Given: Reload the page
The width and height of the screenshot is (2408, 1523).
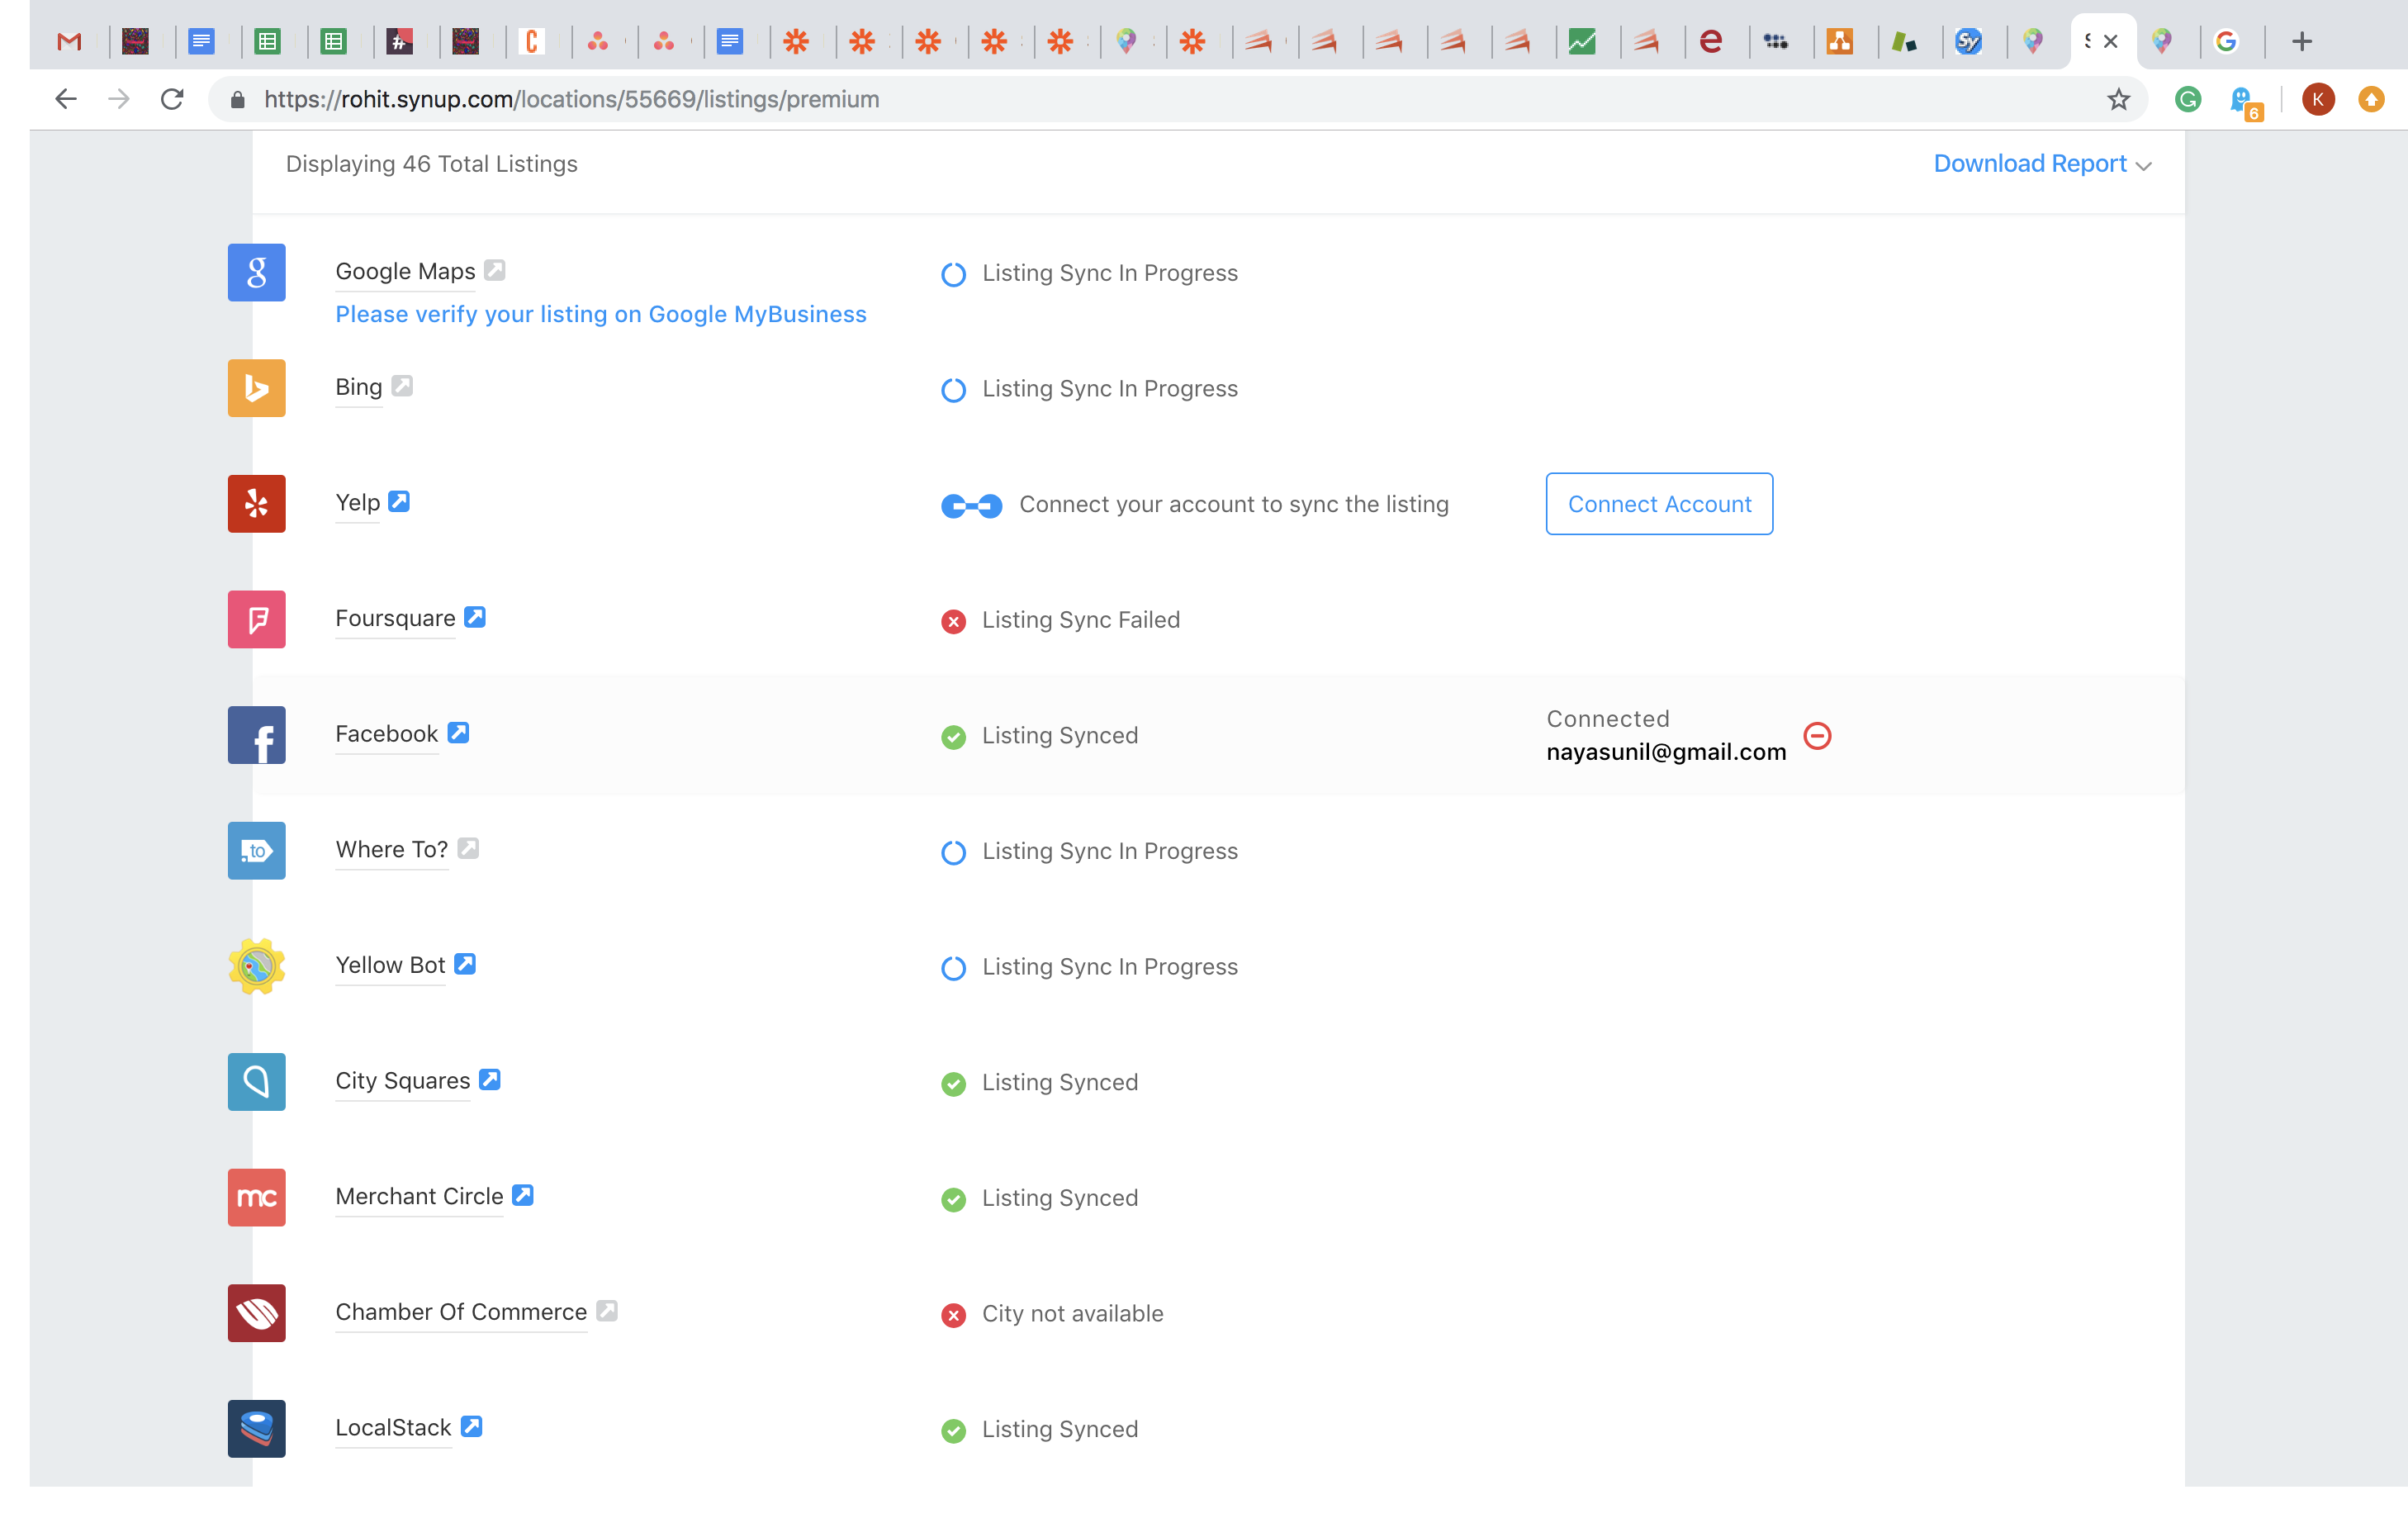Looking at the screenshot, I should tap(172, 99).
